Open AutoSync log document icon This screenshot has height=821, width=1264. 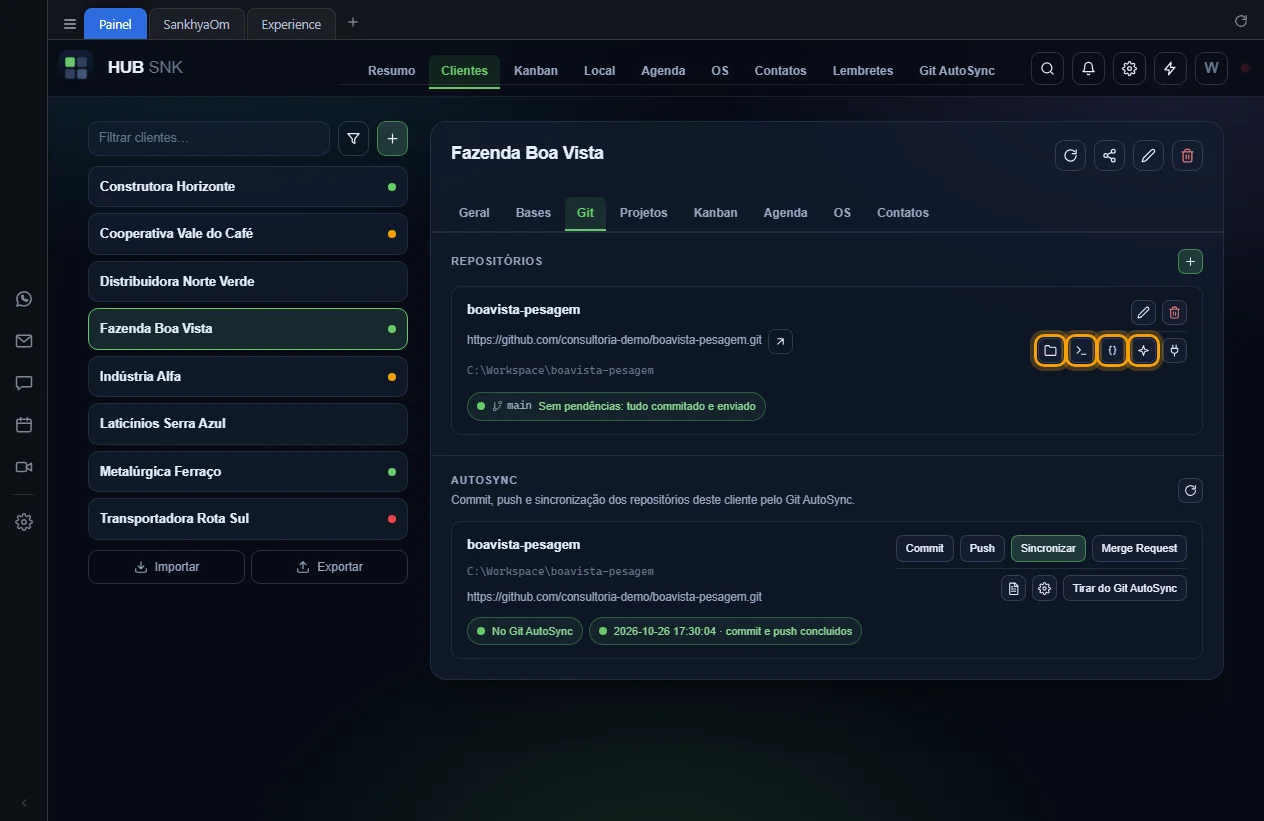click(x=1013, y=588)
